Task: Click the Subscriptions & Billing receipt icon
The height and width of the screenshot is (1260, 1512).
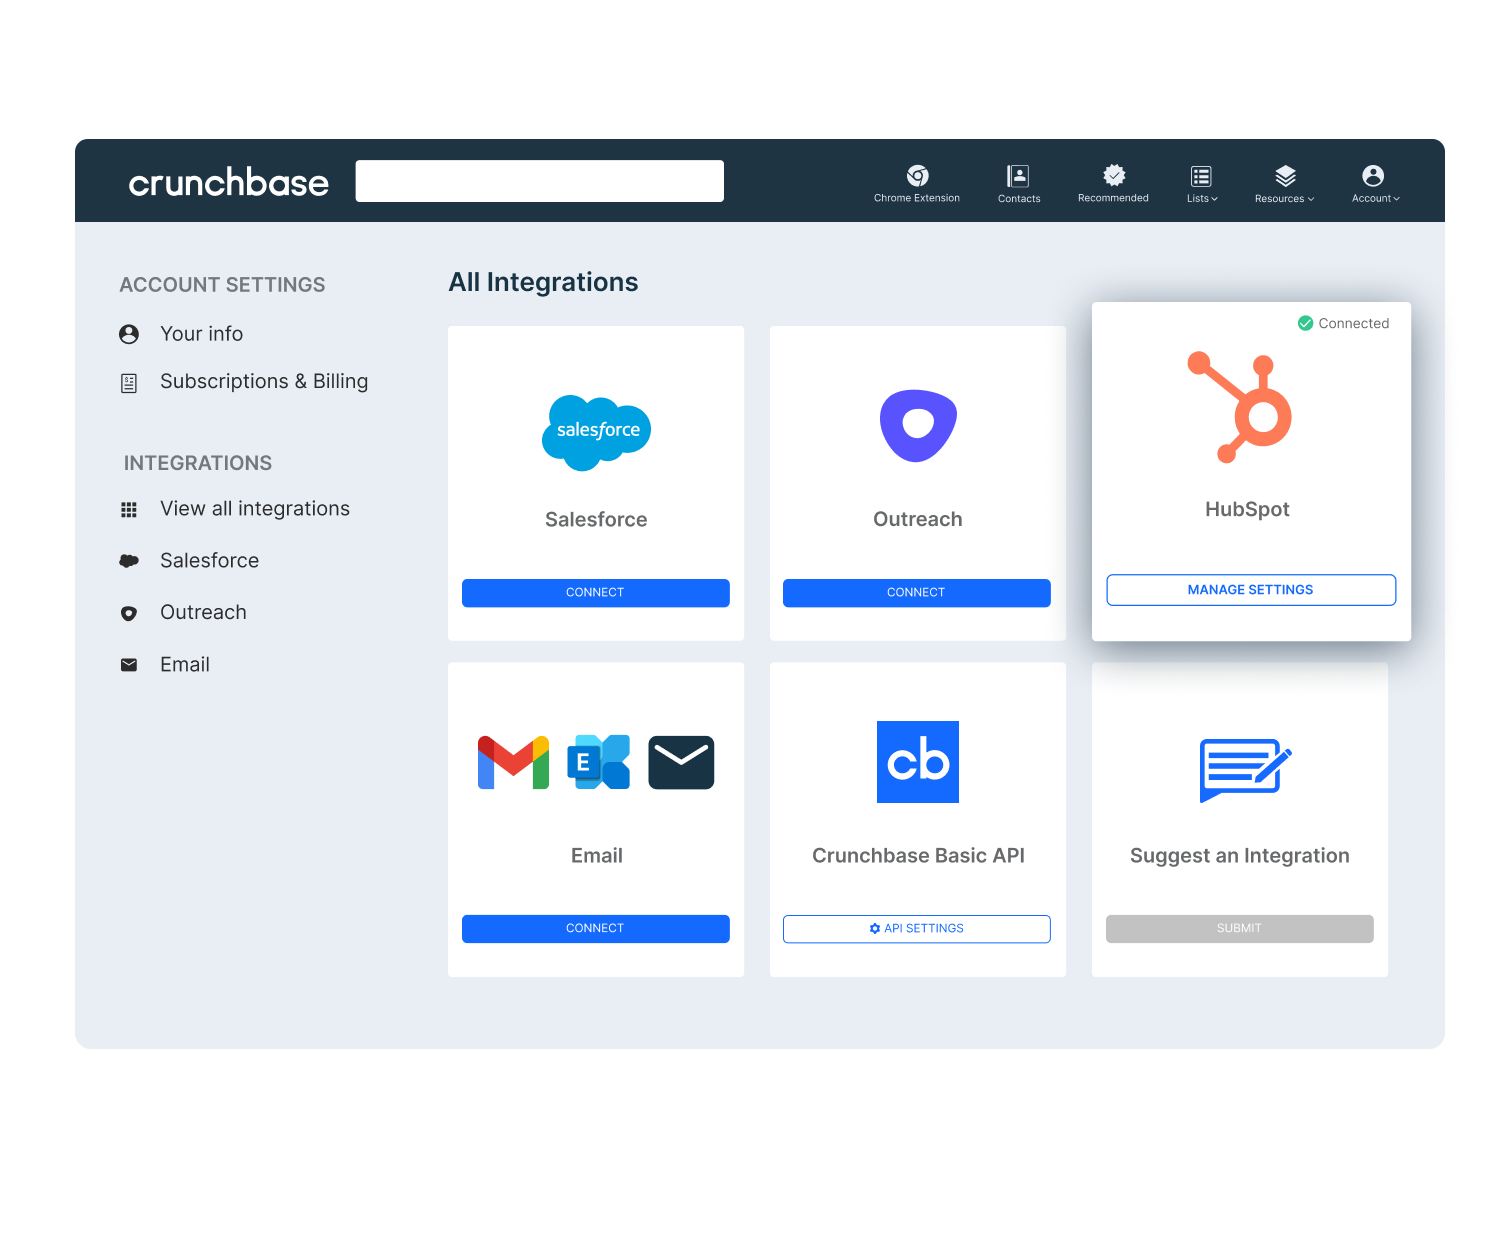Action: click(129, 383)
